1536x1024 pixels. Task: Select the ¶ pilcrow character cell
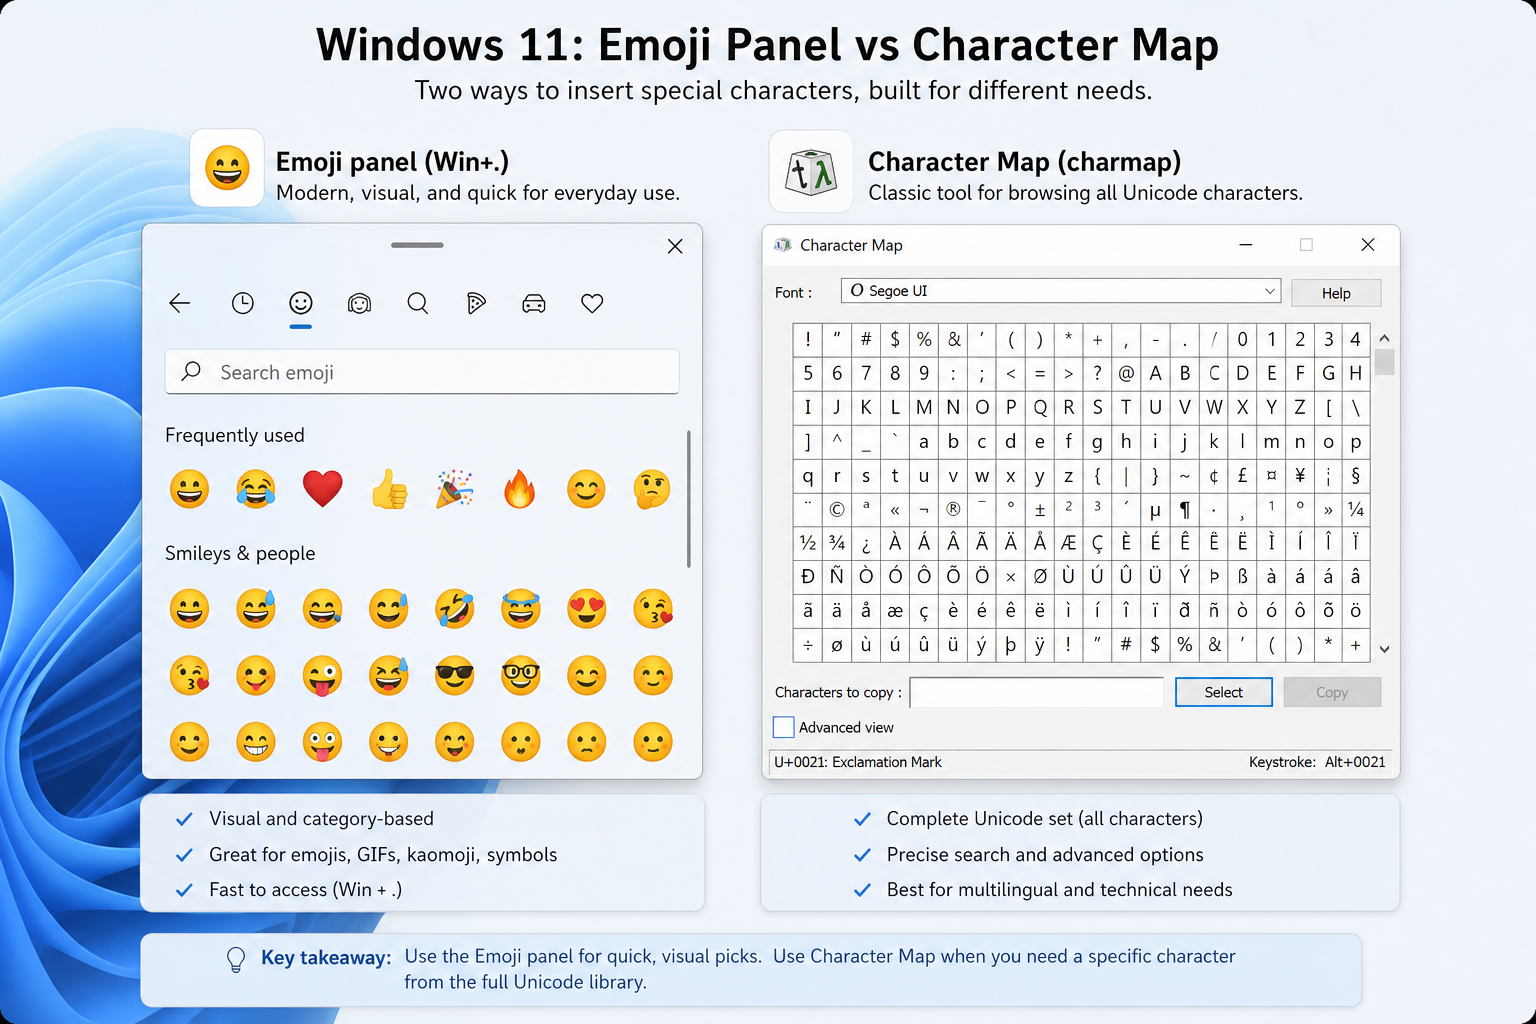(1184, 509)
